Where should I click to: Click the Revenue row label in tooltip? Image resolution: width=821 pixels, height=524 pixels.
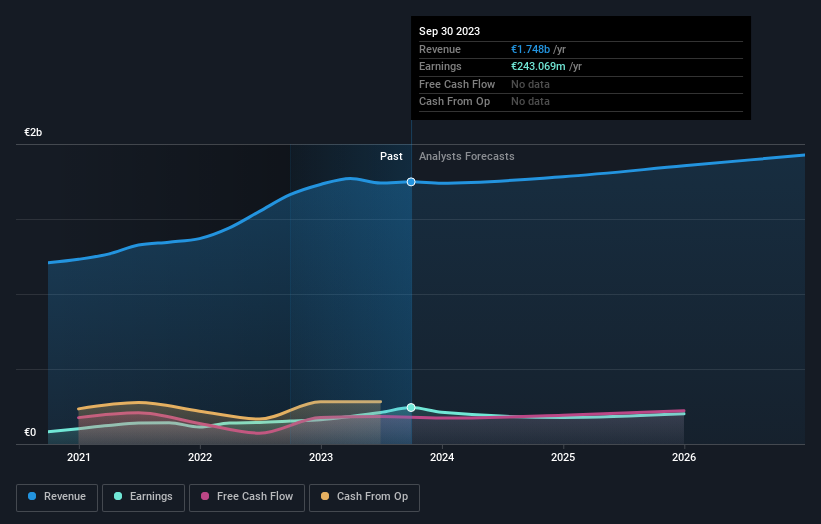(x=440, y=49)
